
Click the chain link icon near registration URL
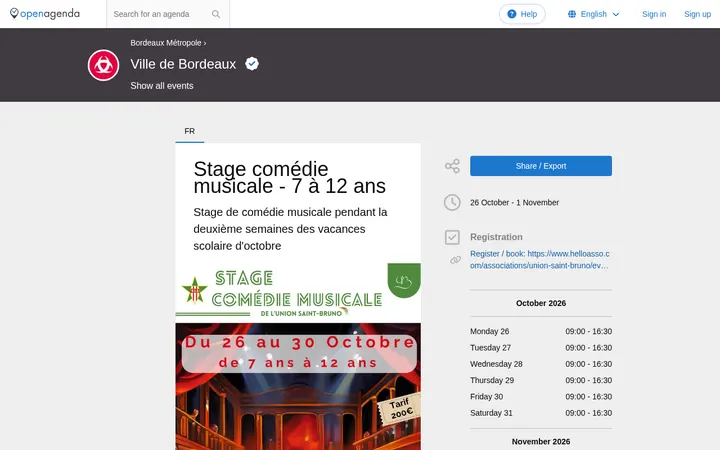pos(455,260)
